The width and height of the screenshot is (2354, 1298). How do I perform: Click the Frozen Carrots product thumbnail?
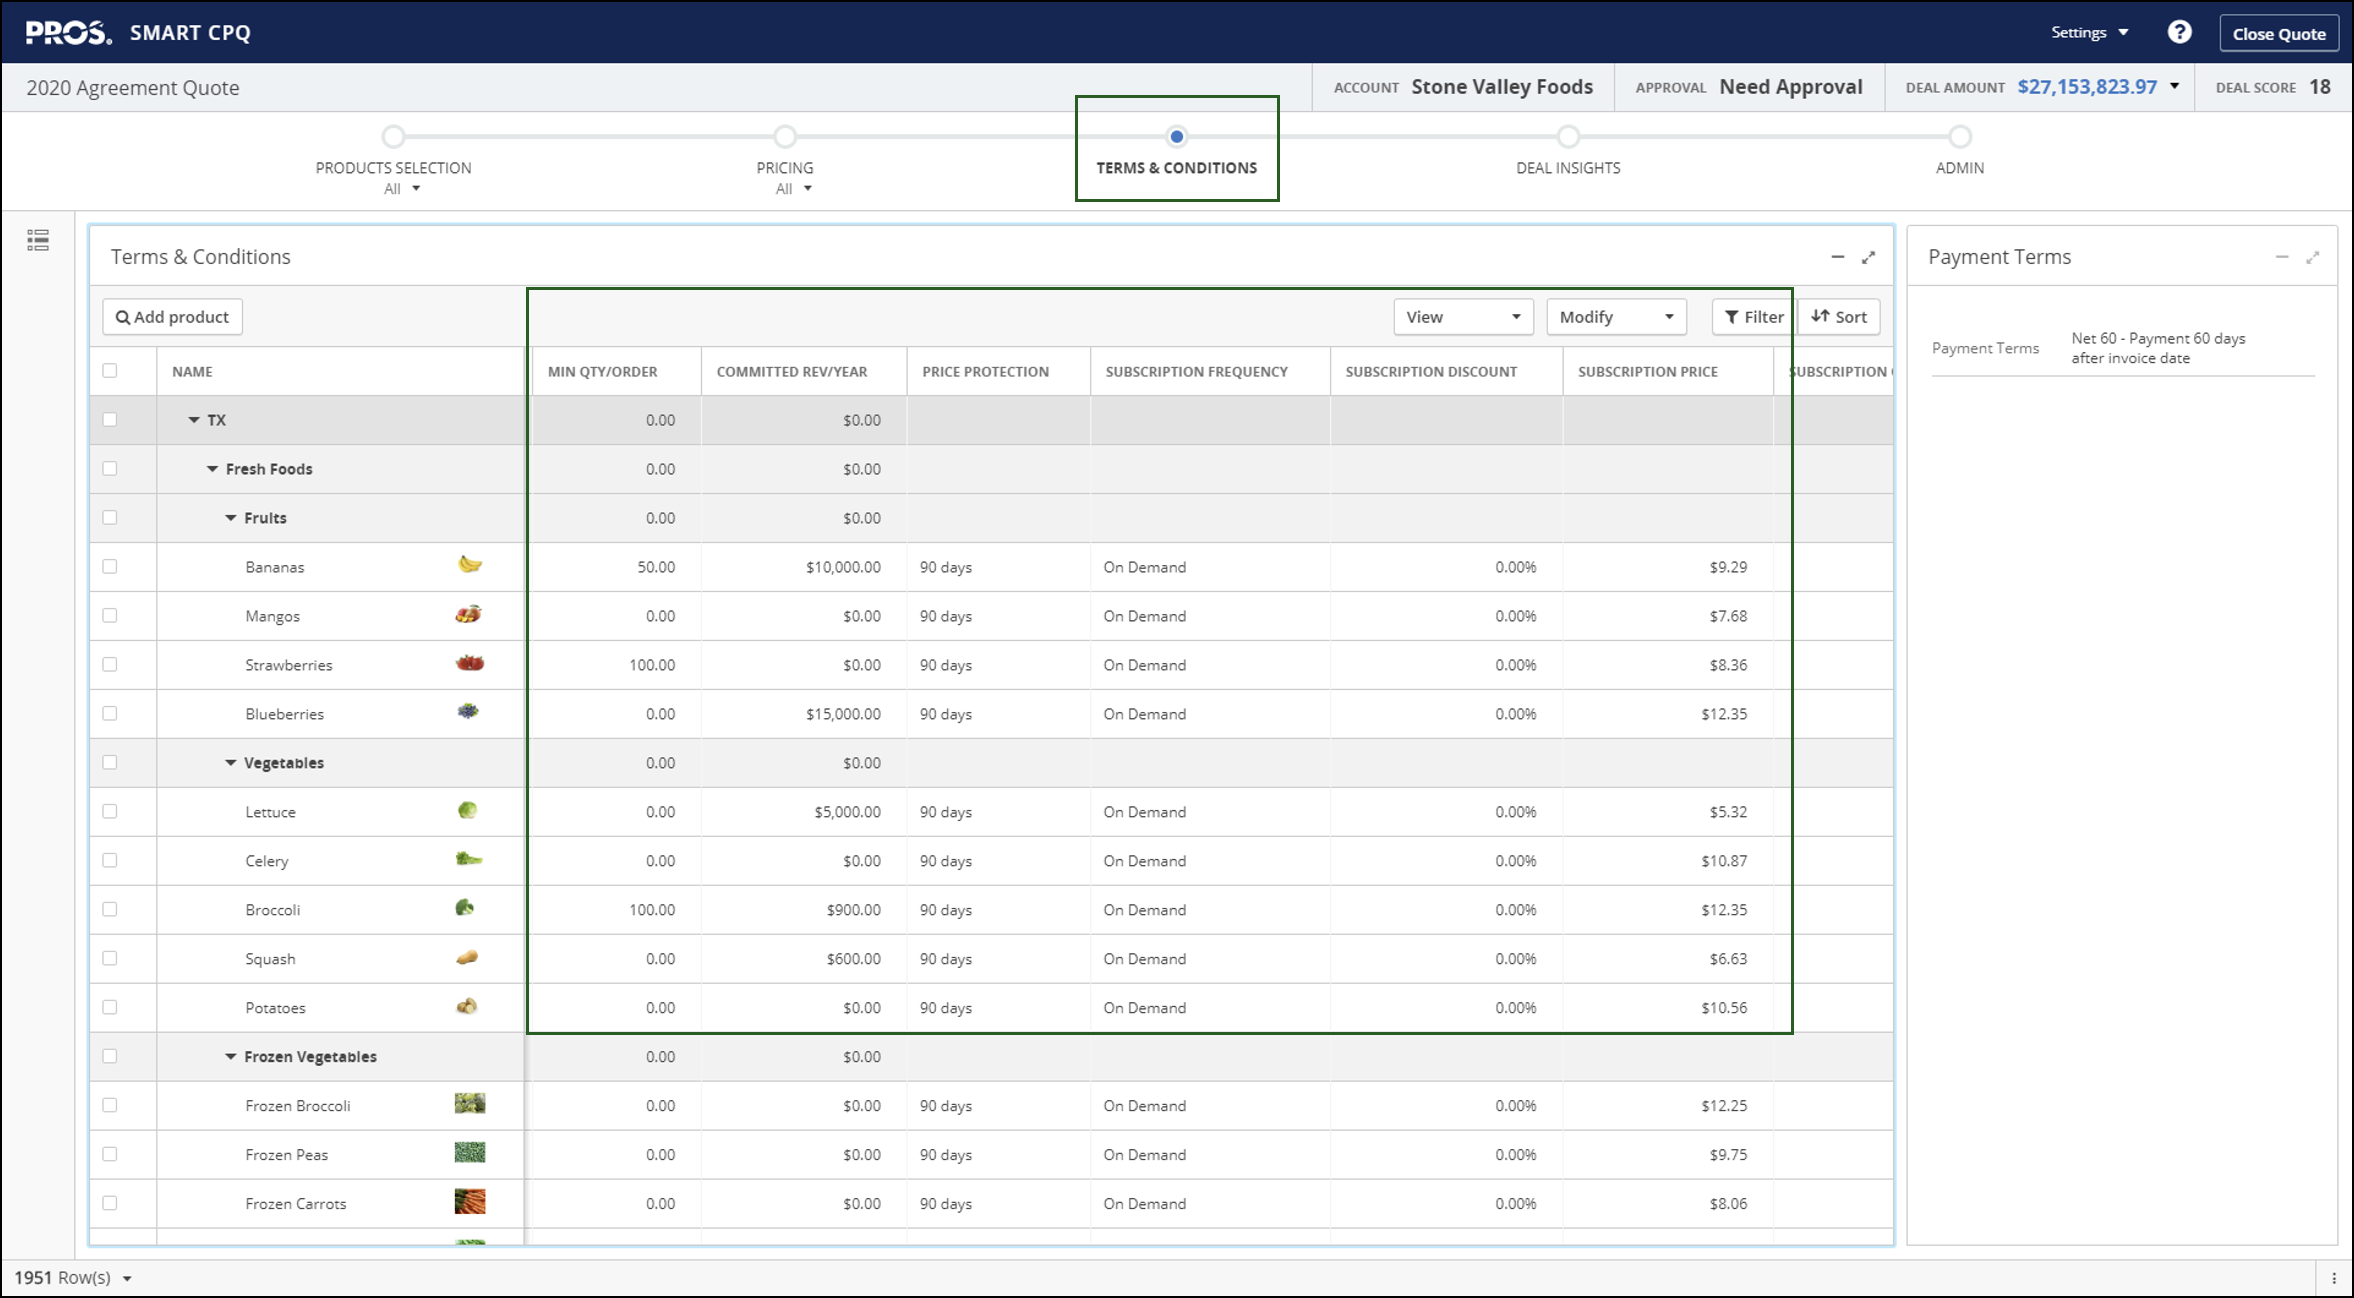(469, 1202)
